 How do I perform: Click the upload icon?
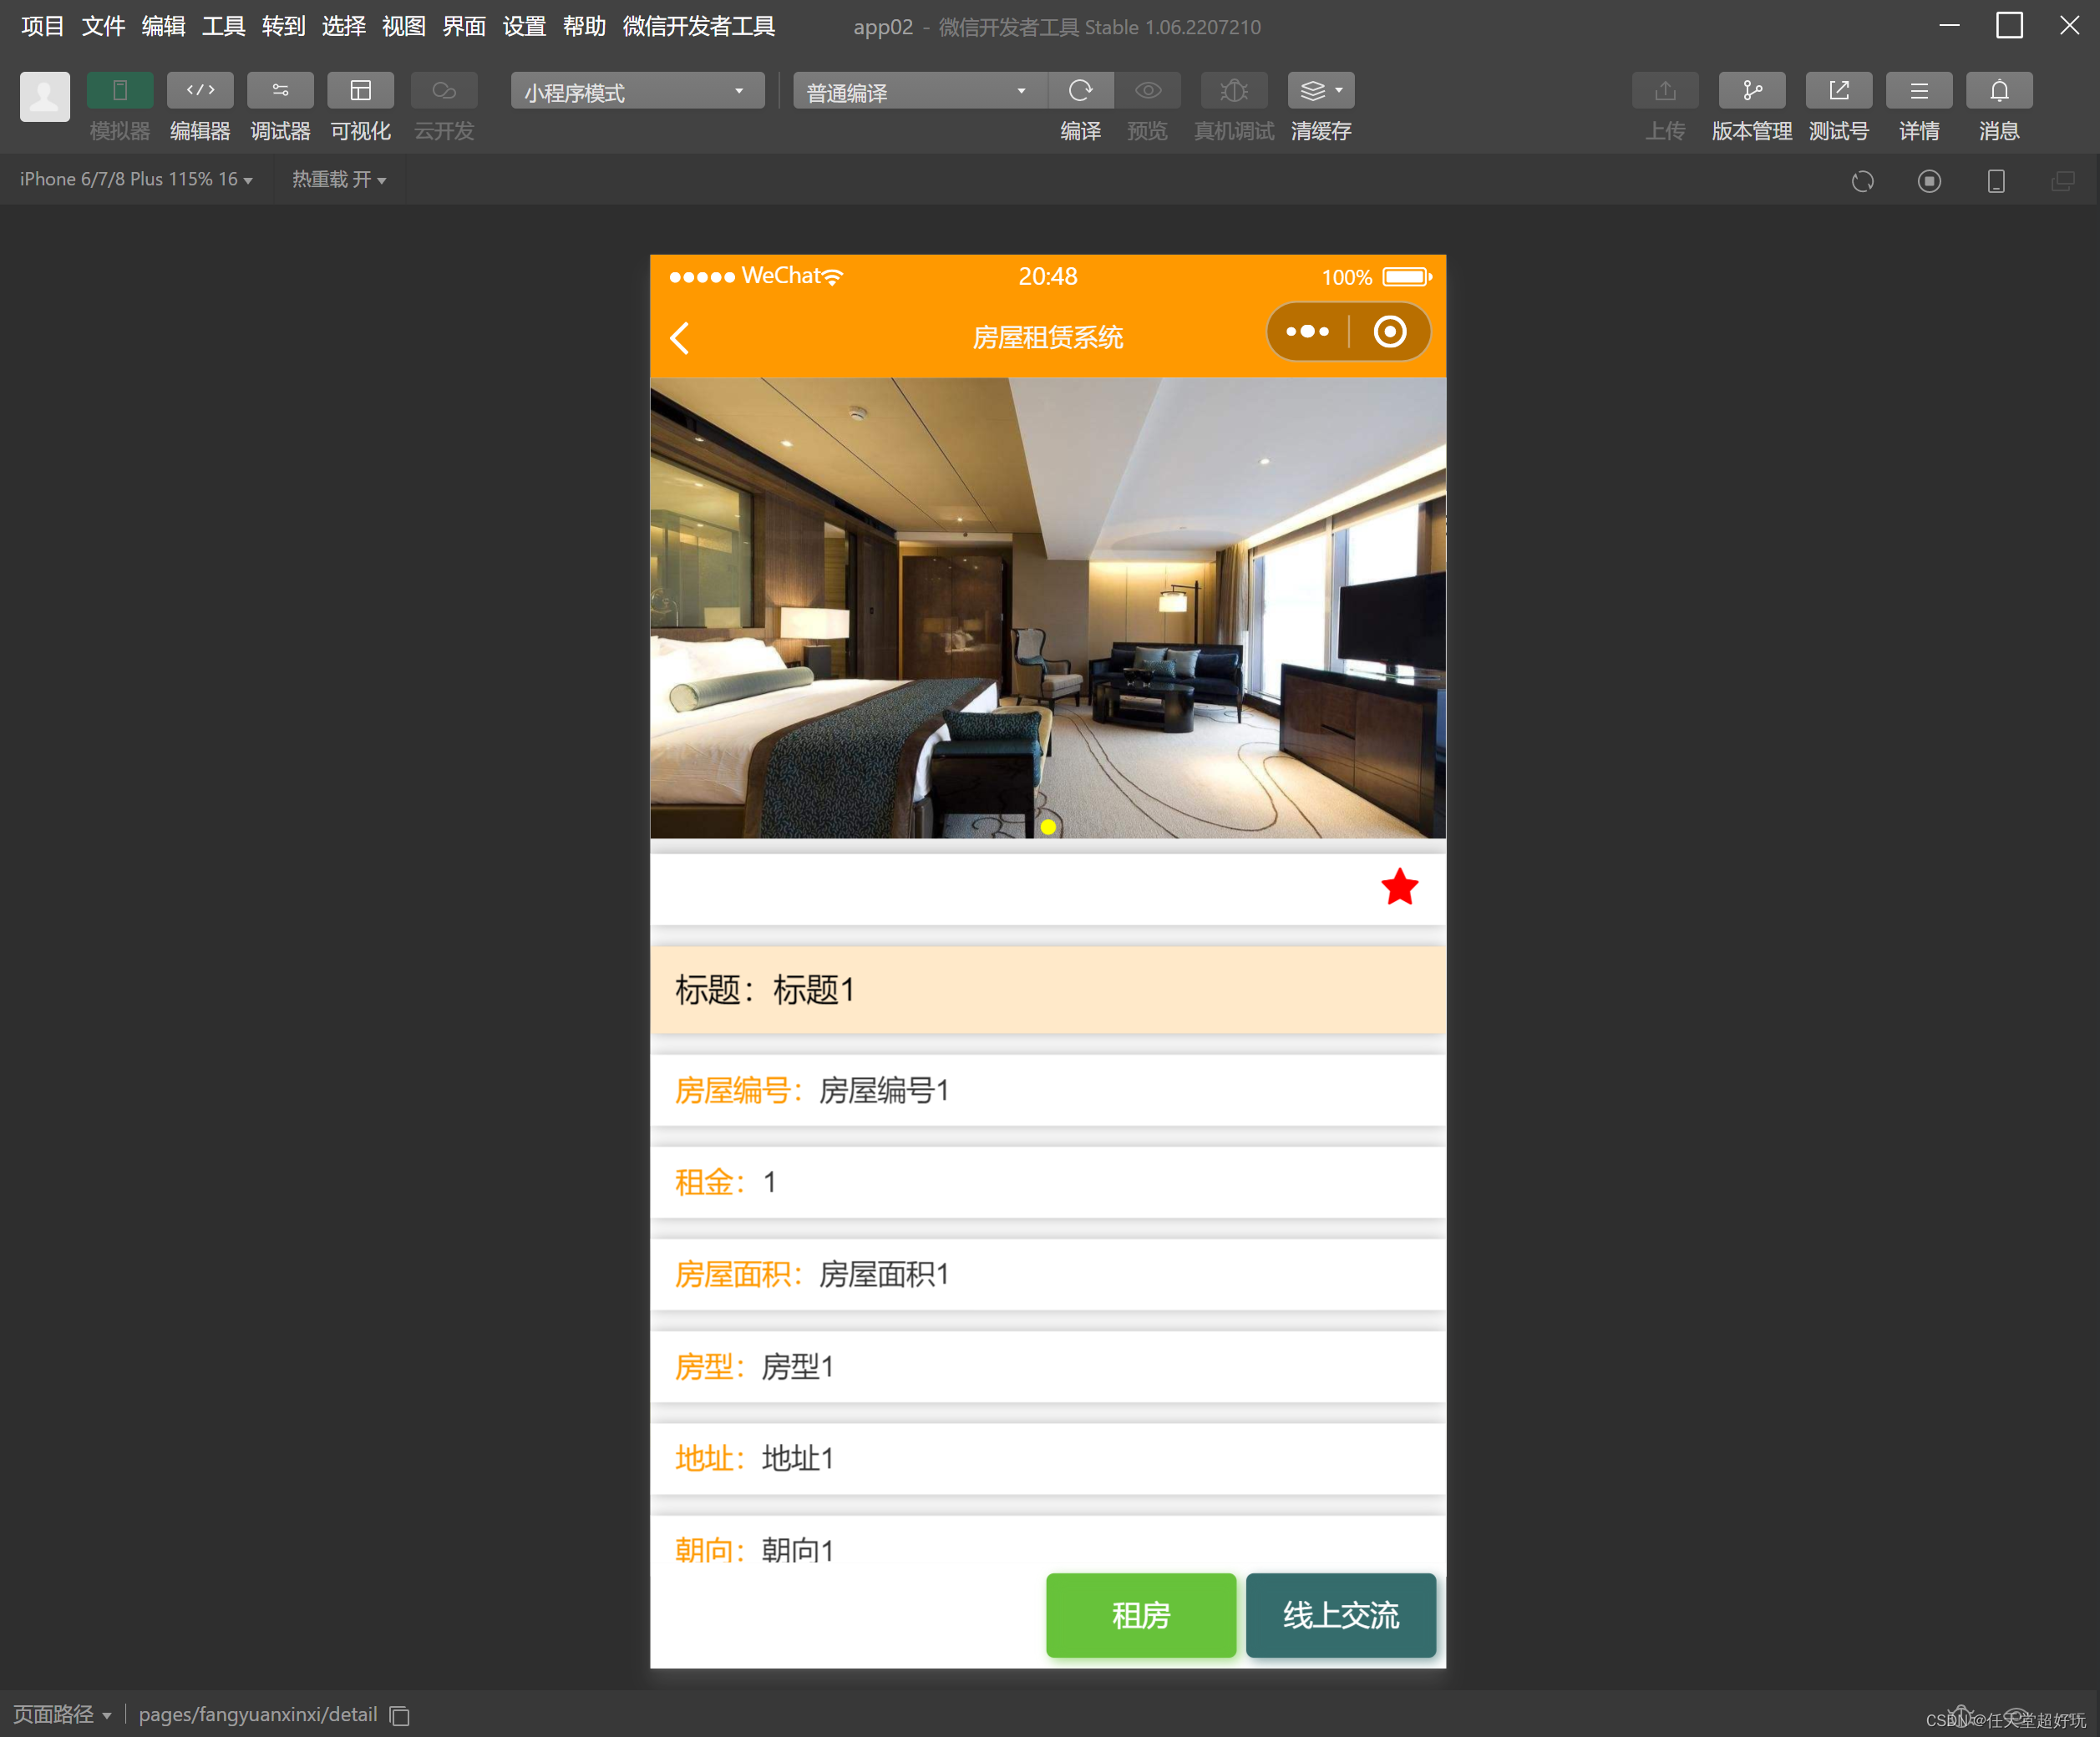point(1665,90)
